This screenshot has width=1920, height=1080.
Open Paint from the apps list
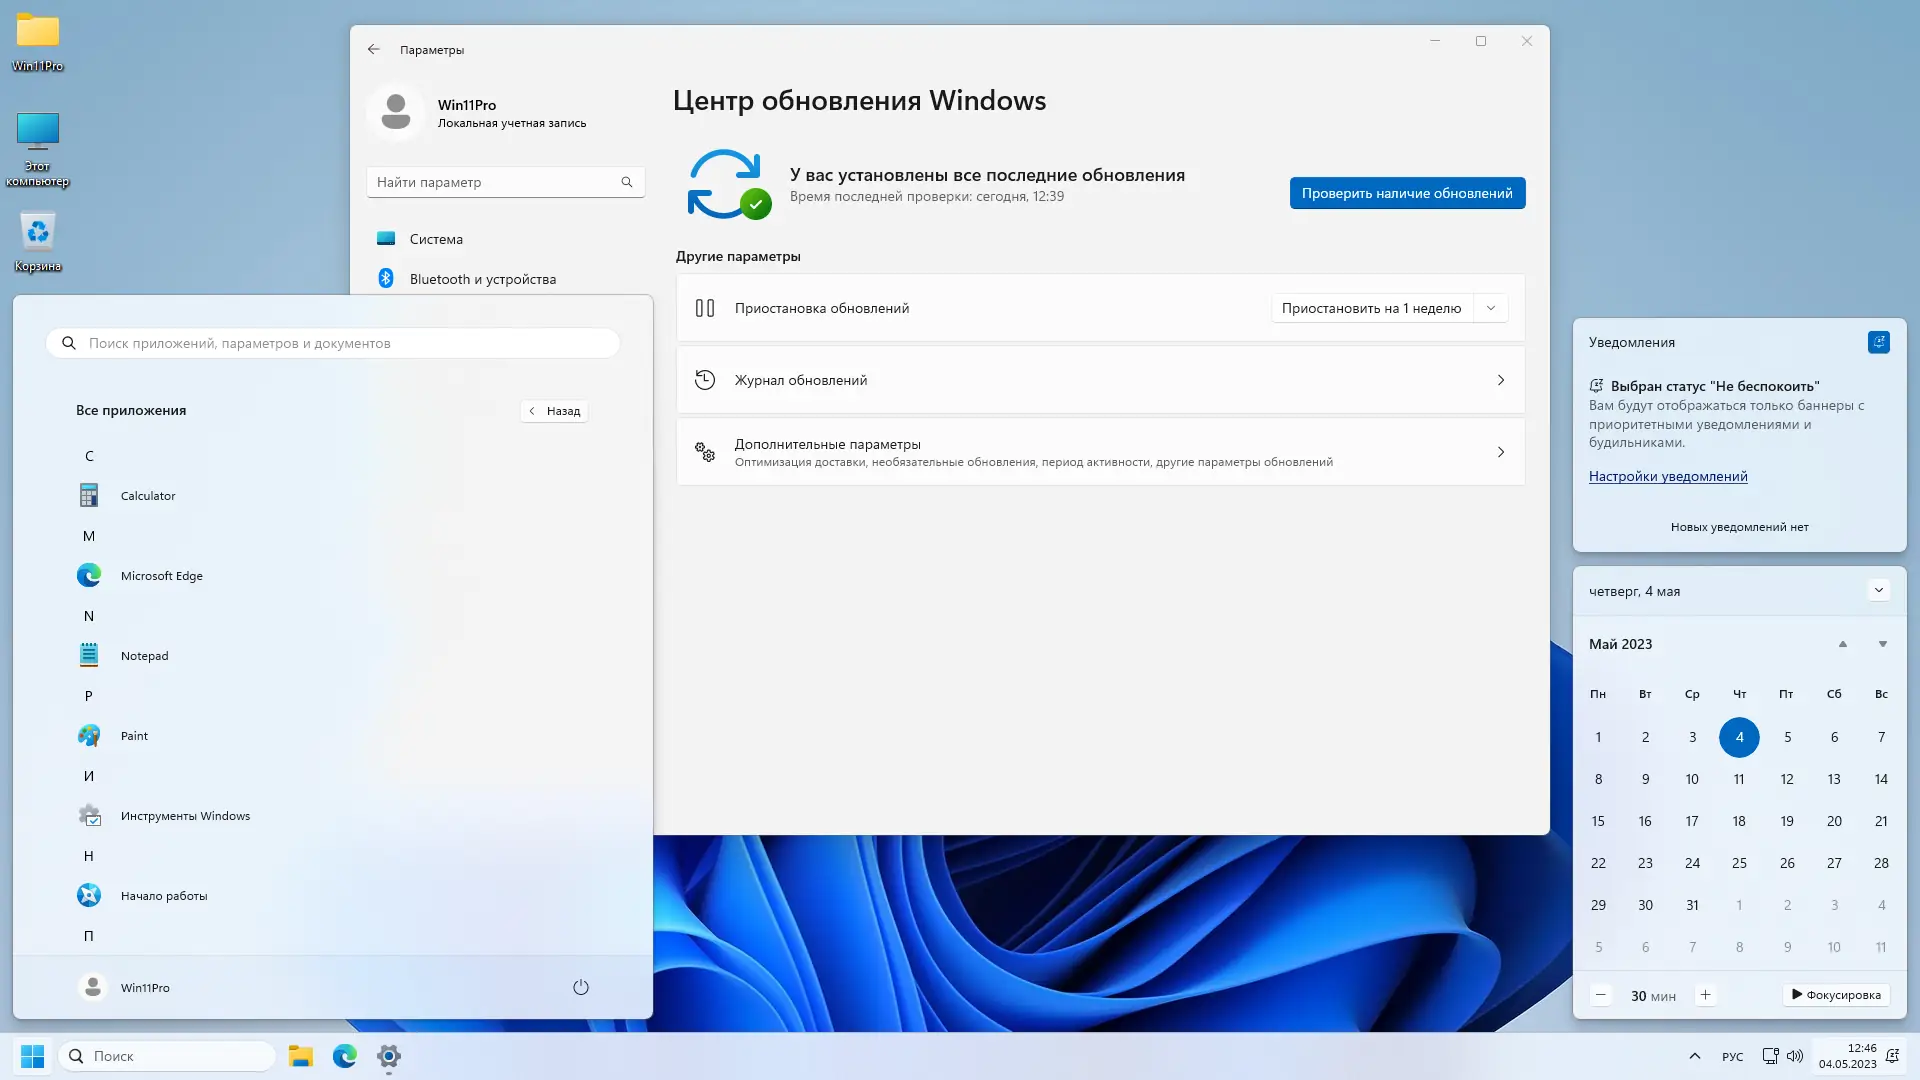133,736
